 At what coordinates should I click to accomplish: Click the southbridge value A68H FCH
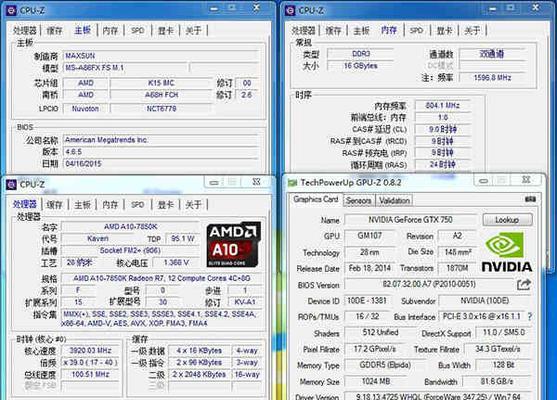161,95
